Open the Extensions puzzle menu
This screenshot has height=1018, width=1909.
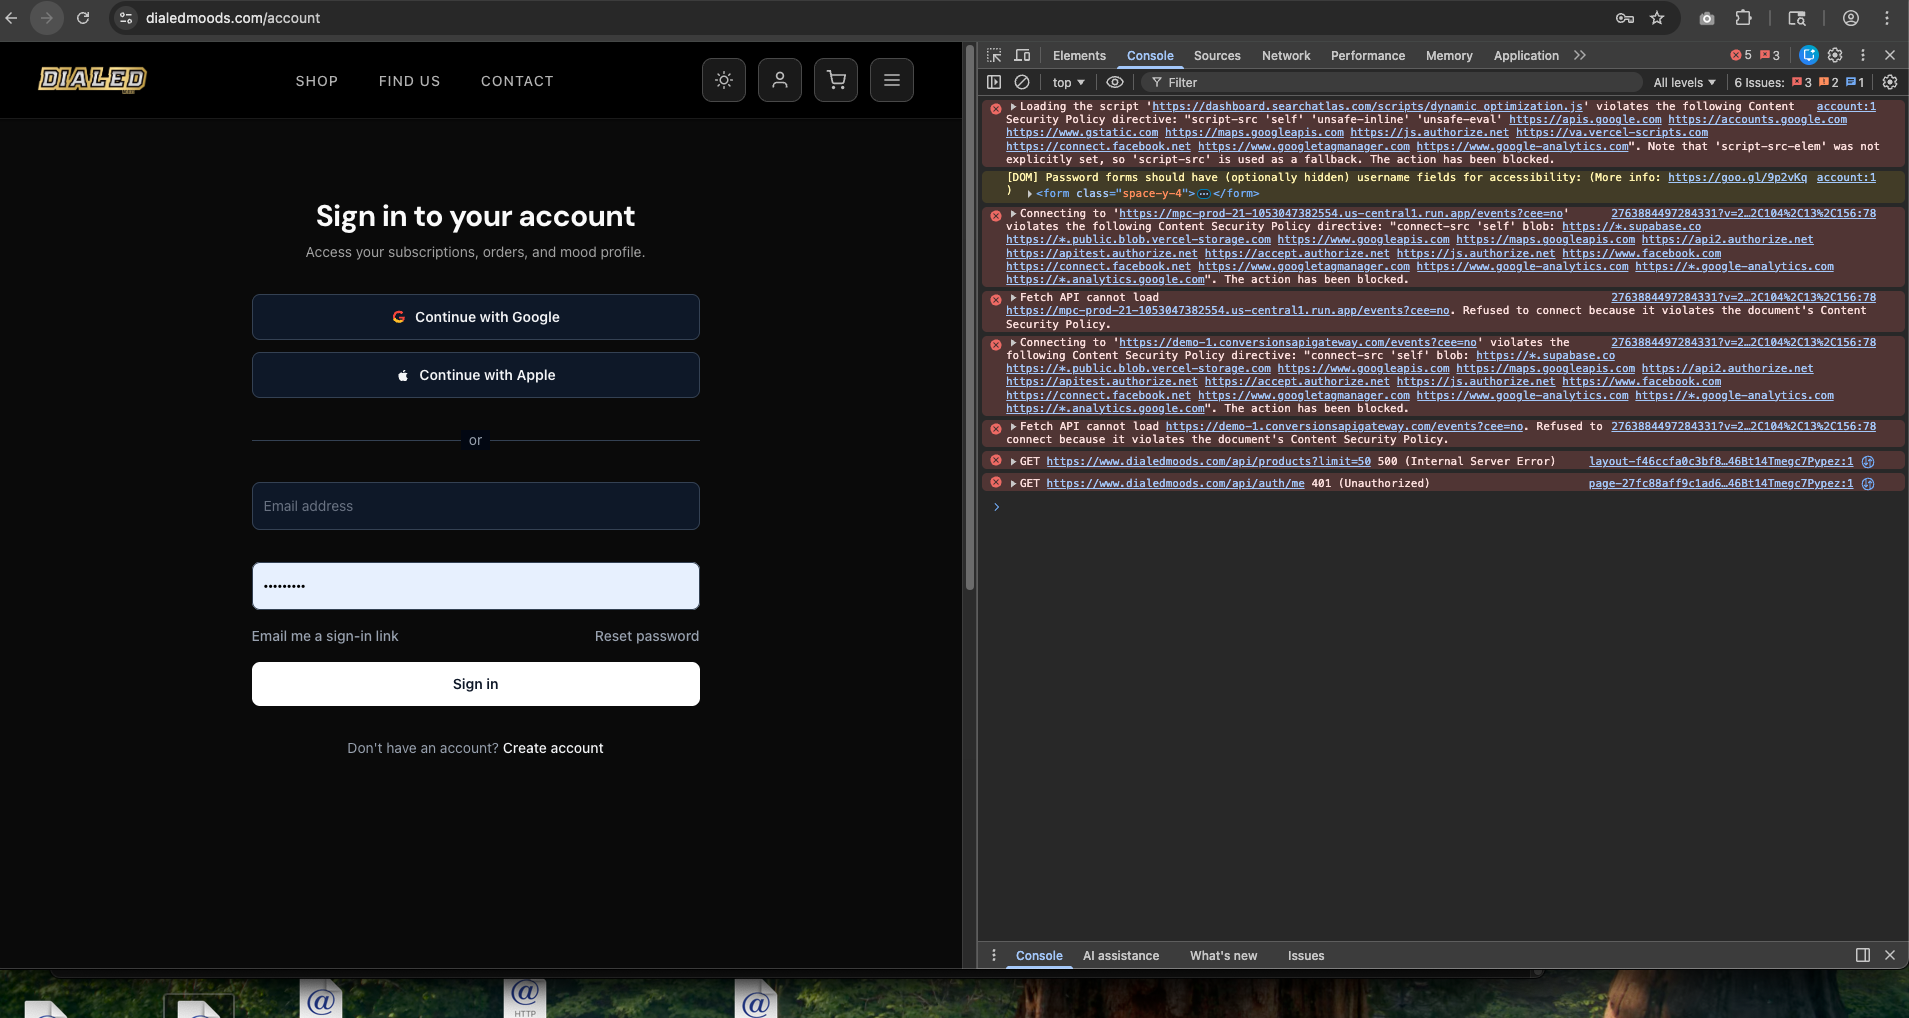coord(1744,18)
